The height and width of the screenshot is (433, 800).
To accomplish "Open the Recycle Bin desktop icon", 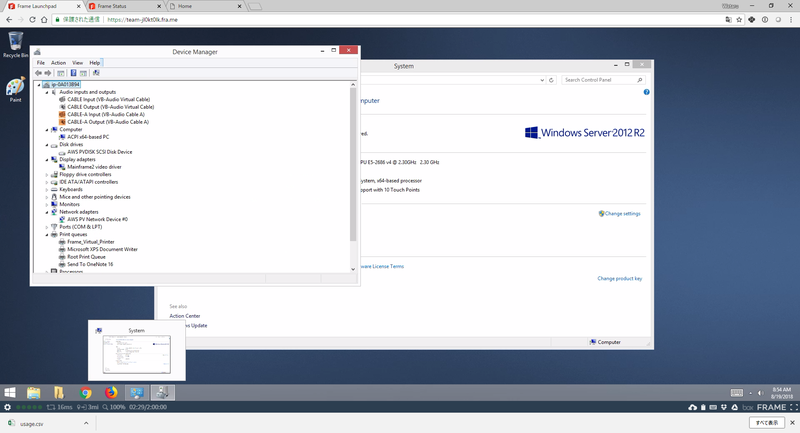I will click(15, 44).
